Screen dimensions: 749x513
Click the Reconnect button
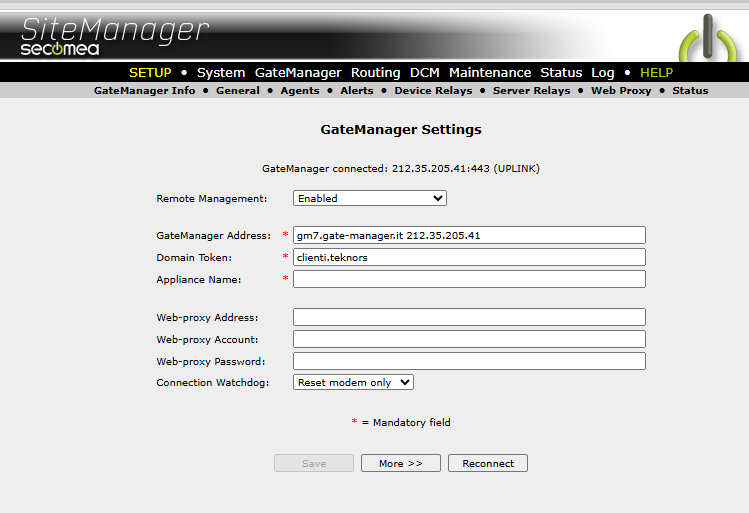point(488,463)
